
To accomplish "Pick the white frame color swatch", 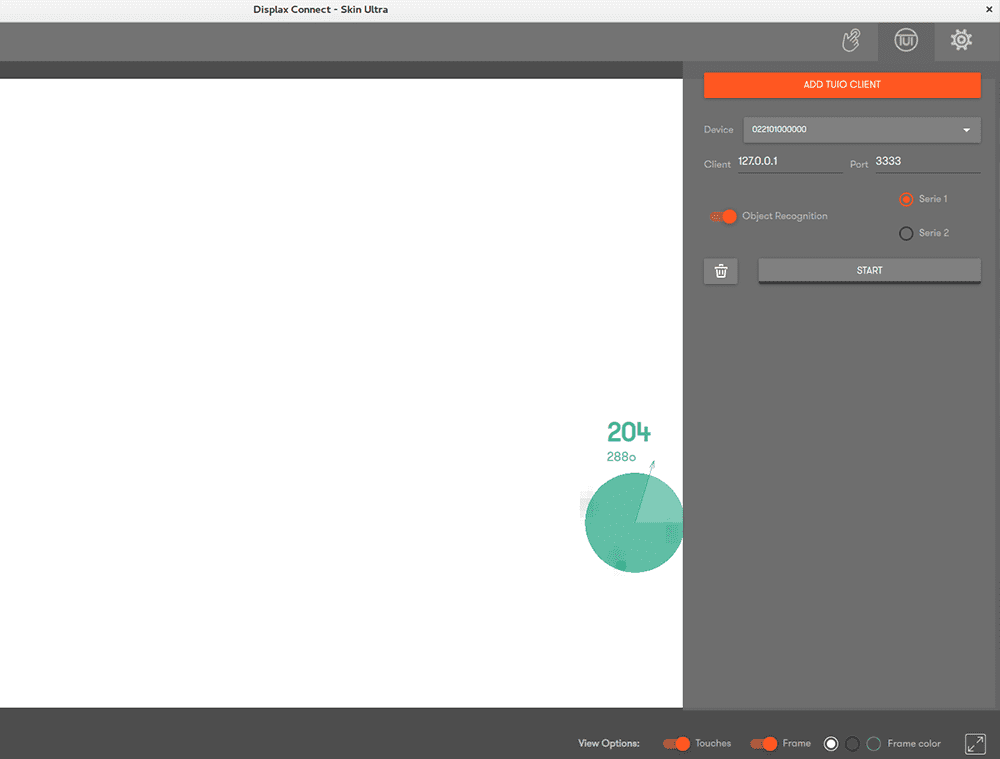I will click(x=831, y=743).
